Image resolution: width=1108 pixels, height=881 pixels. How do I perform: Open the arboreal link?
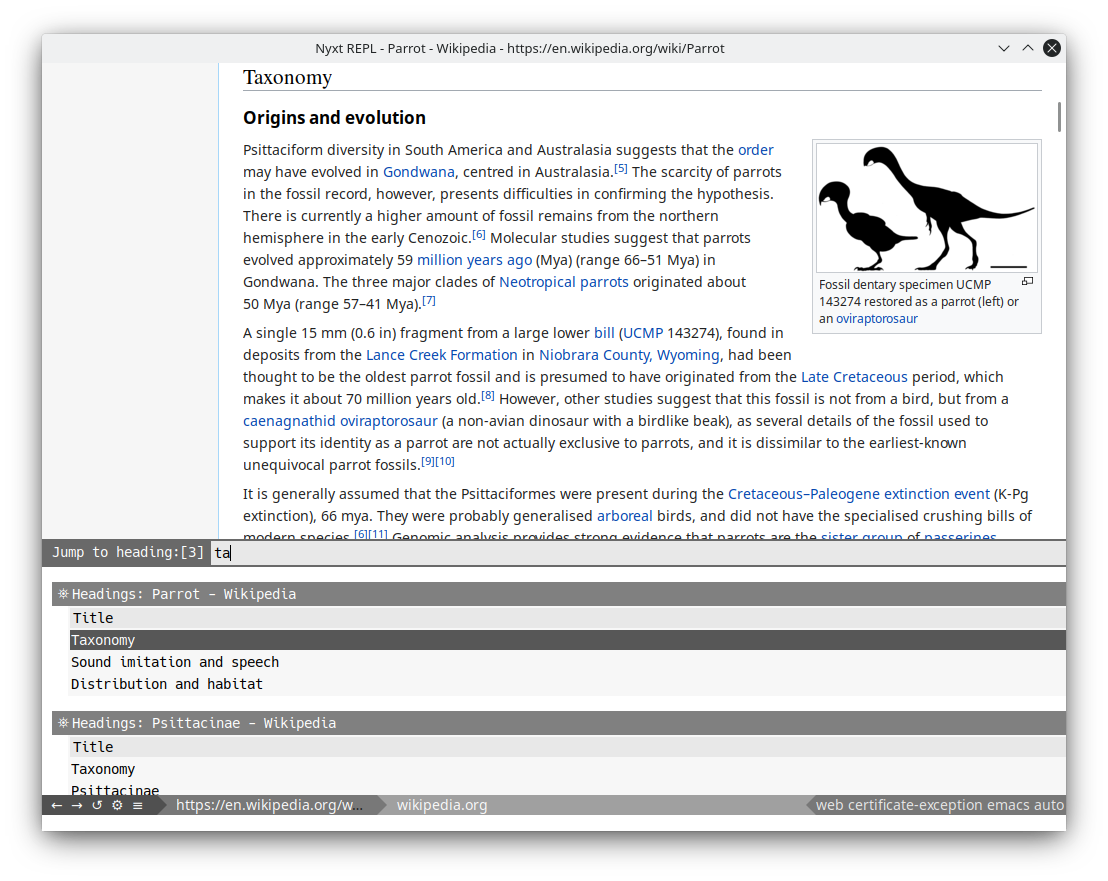pyautogui.click(x=624, y=516)
